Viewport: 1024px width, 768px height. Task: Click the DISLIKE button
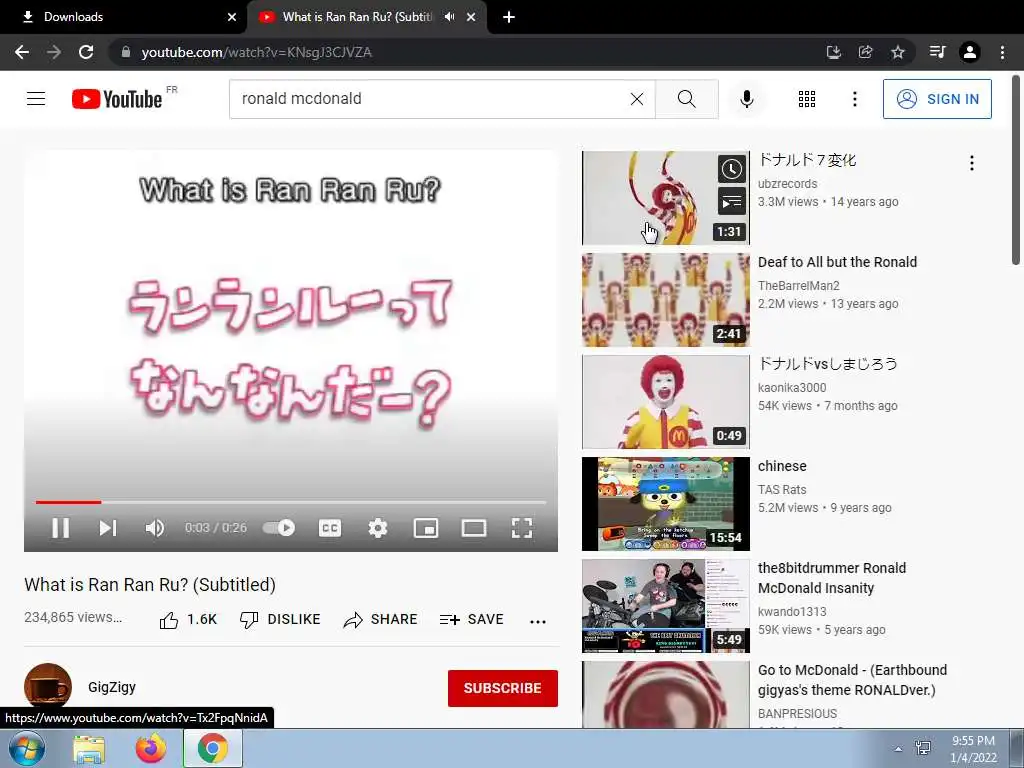[x=280, y=620]
